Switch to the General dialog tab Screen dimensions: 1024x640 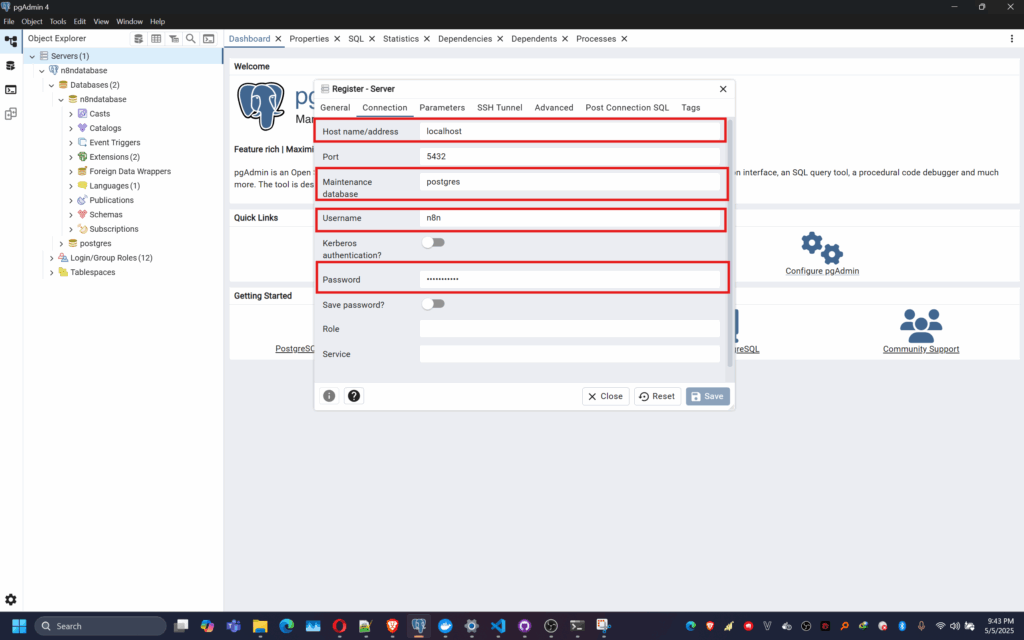[x=335, y=108]
